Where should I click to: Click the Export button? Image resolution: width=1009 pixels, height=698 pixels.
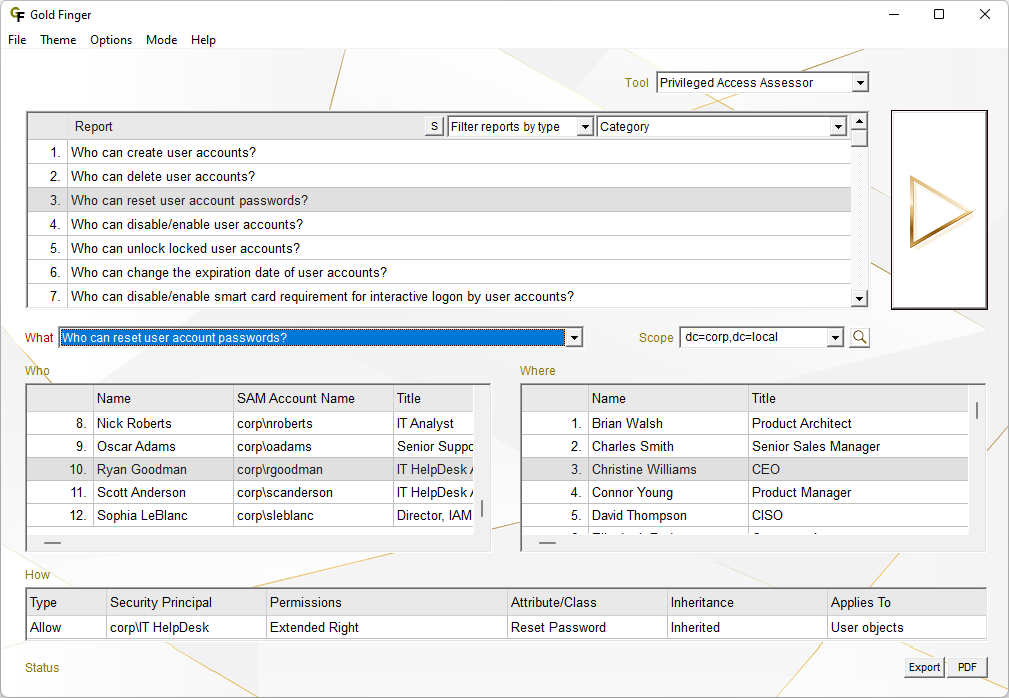coord(924,667)
